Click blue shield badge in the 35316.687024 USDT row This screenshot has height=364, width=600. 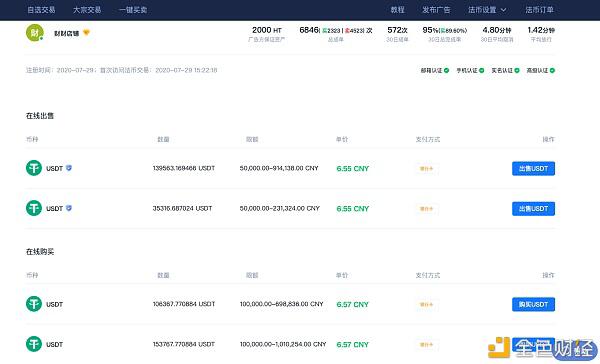pos(69,208)
